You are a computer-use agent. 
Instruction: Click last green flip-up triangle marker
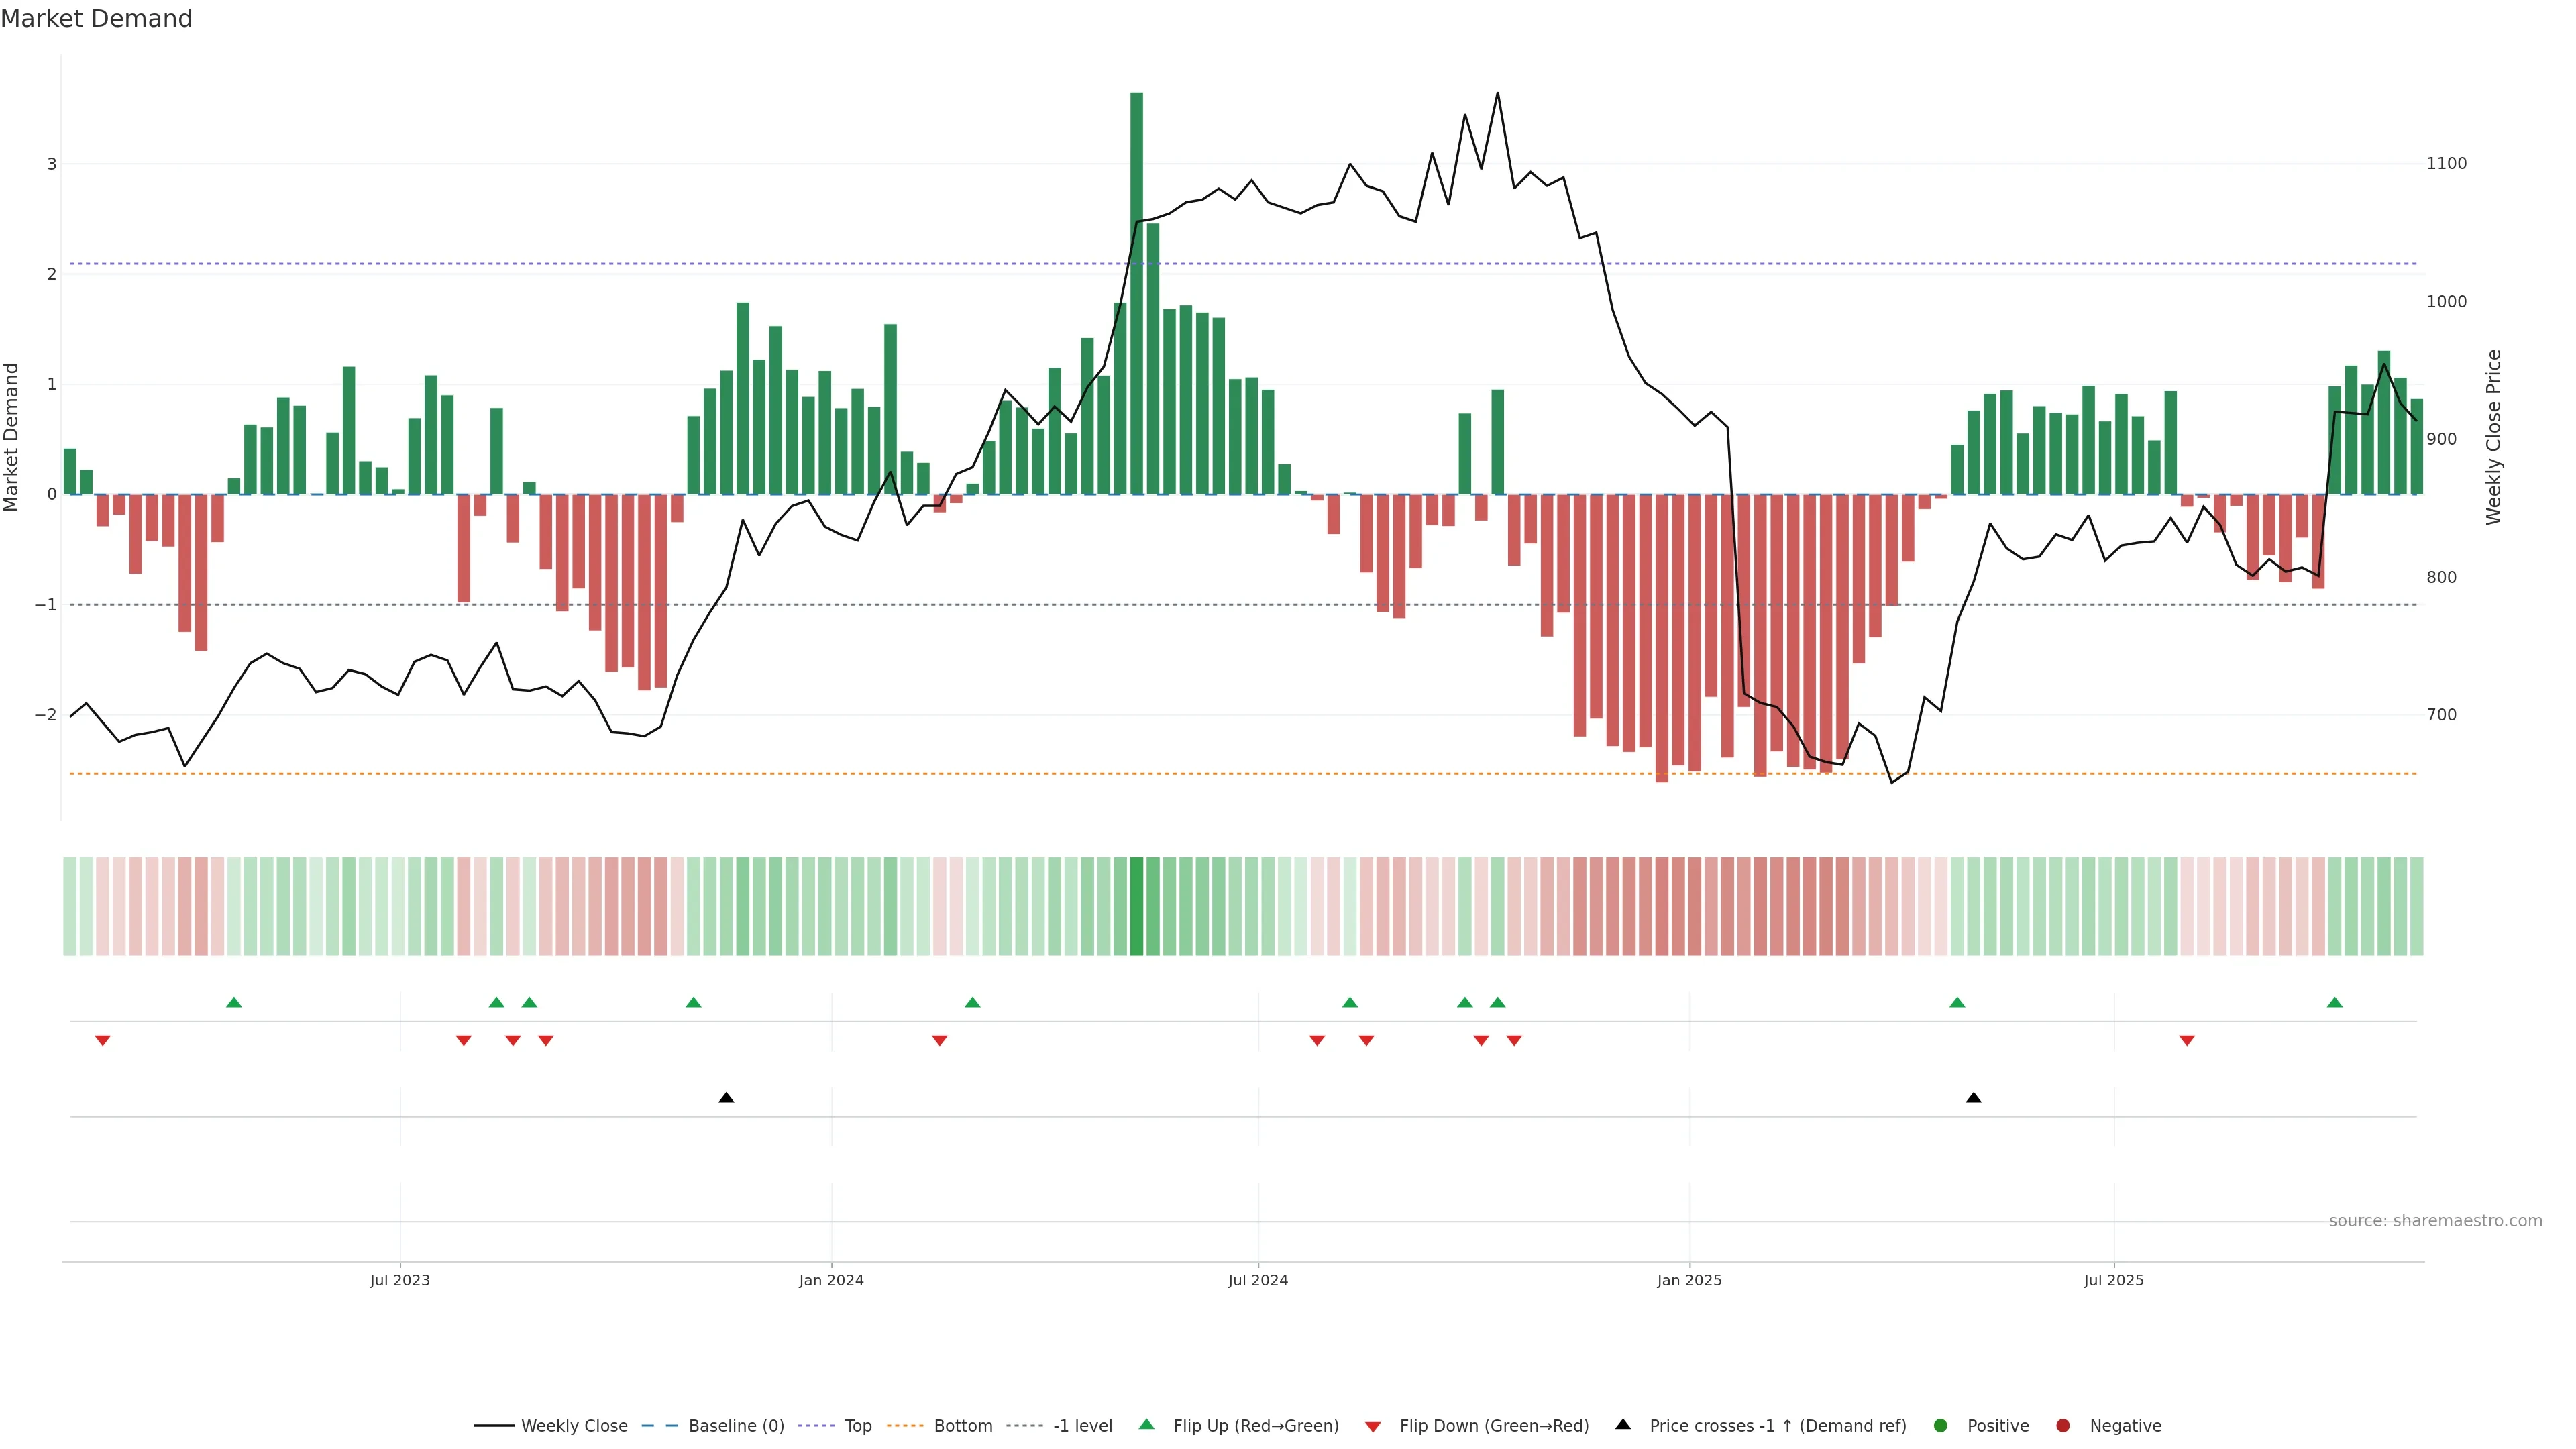click(x=2335, y=1003)
